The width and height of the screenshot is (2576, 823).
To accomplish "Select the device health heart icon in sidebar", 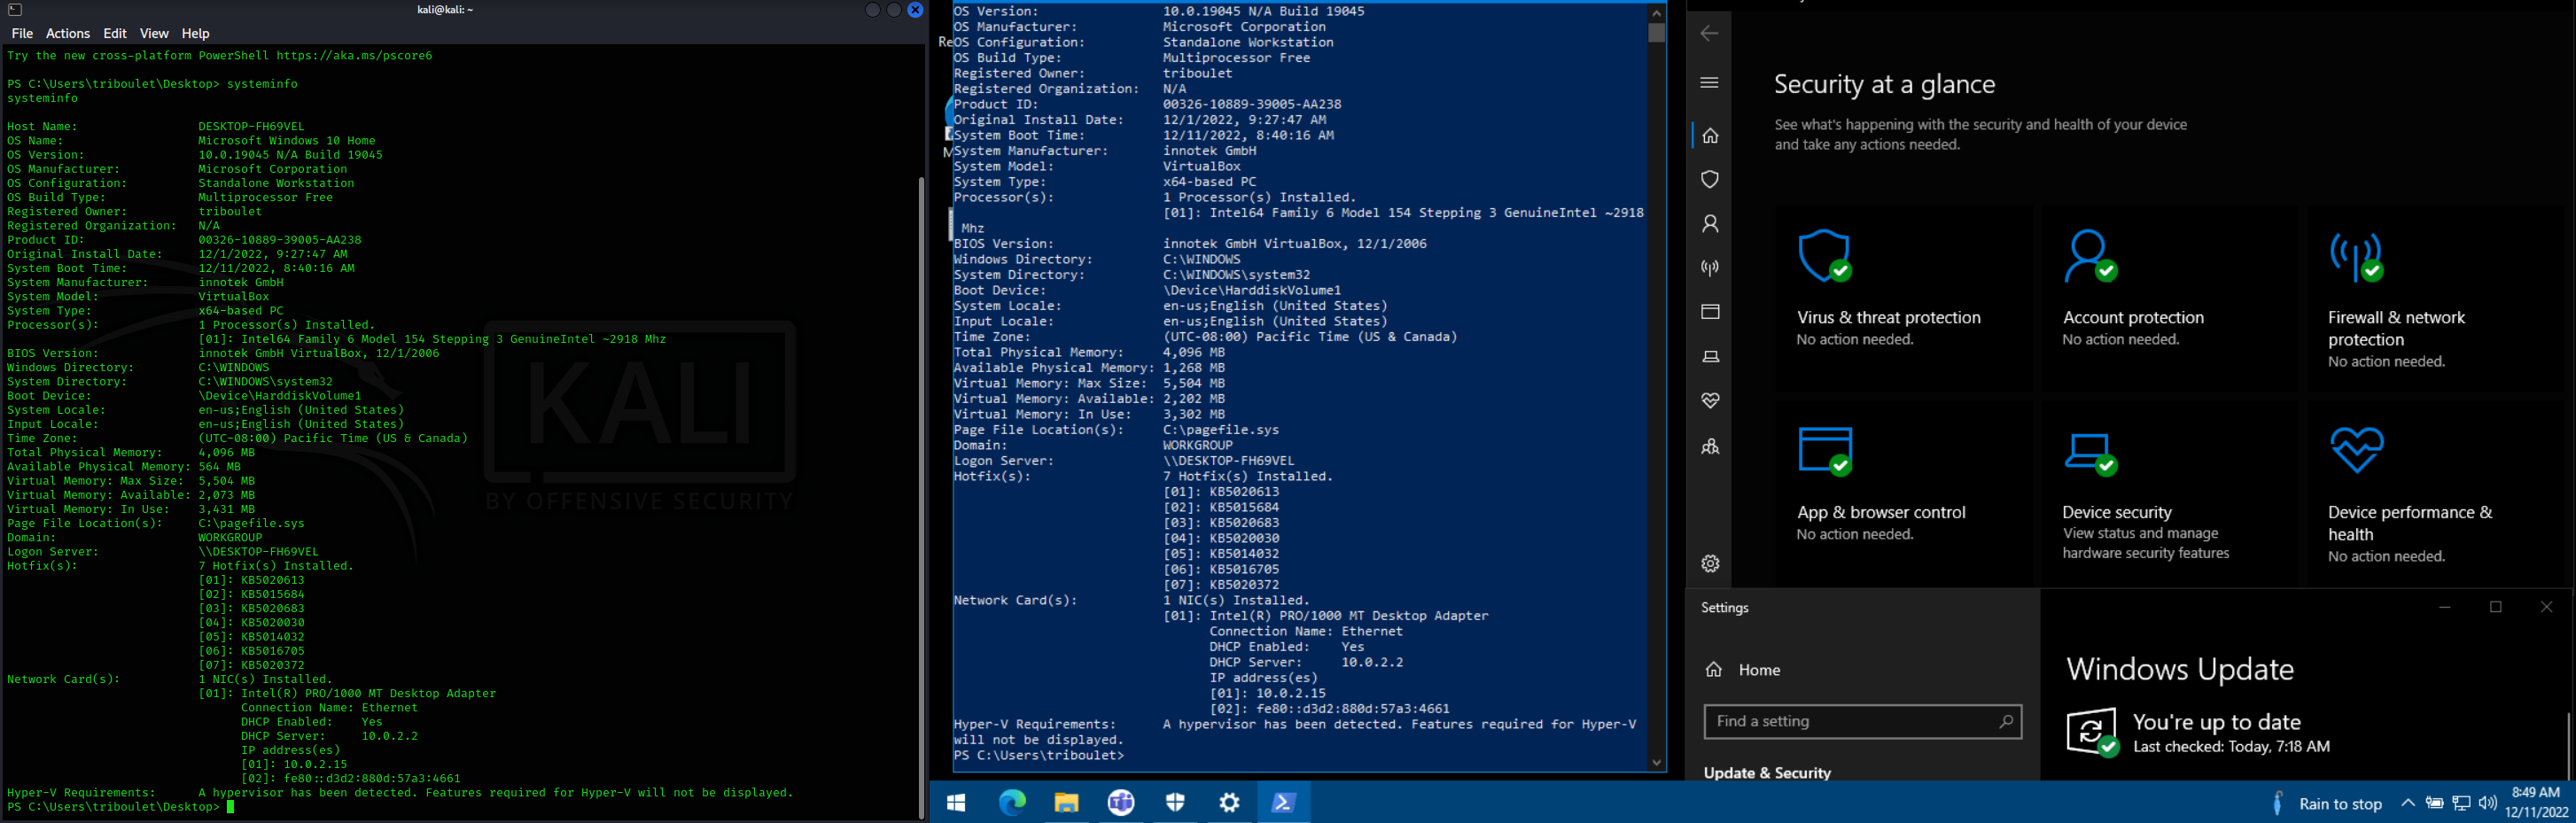I will point(1710,400).
